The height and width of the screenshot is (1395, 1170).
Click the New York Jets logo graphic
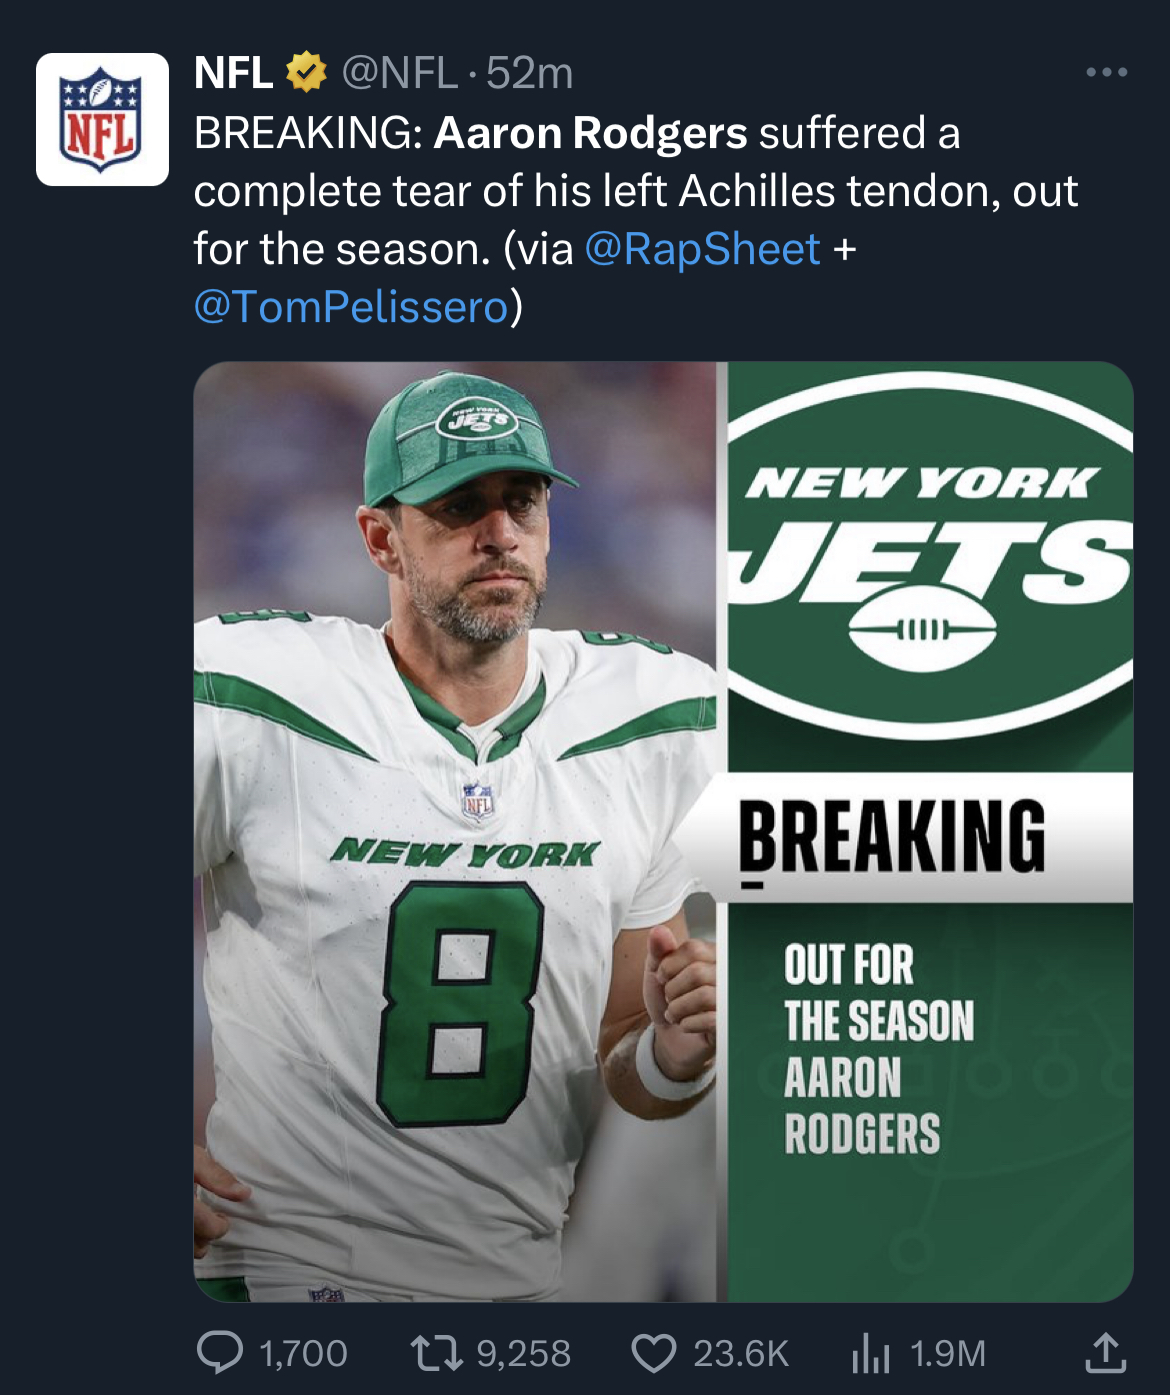(x=930, y=555)
